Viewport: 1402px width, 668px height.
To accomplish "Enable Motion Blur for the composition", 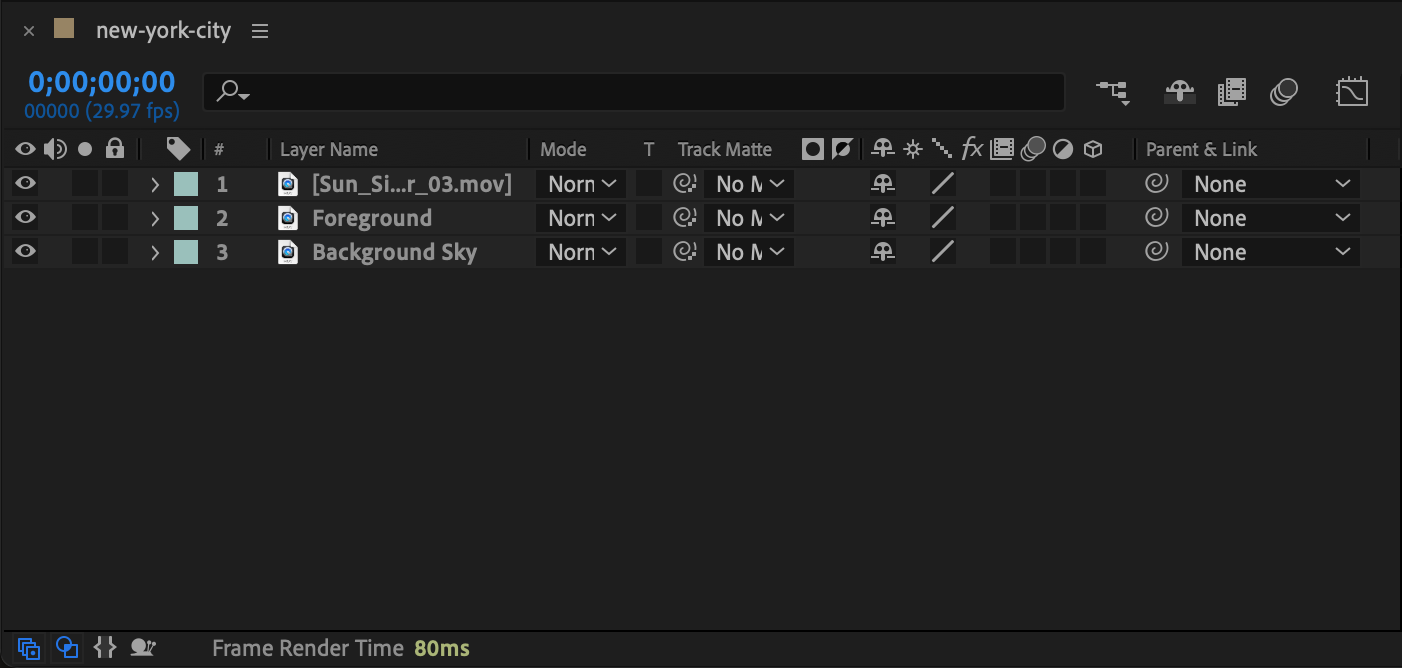I will pyautogui.click(x=1284, y=92).
